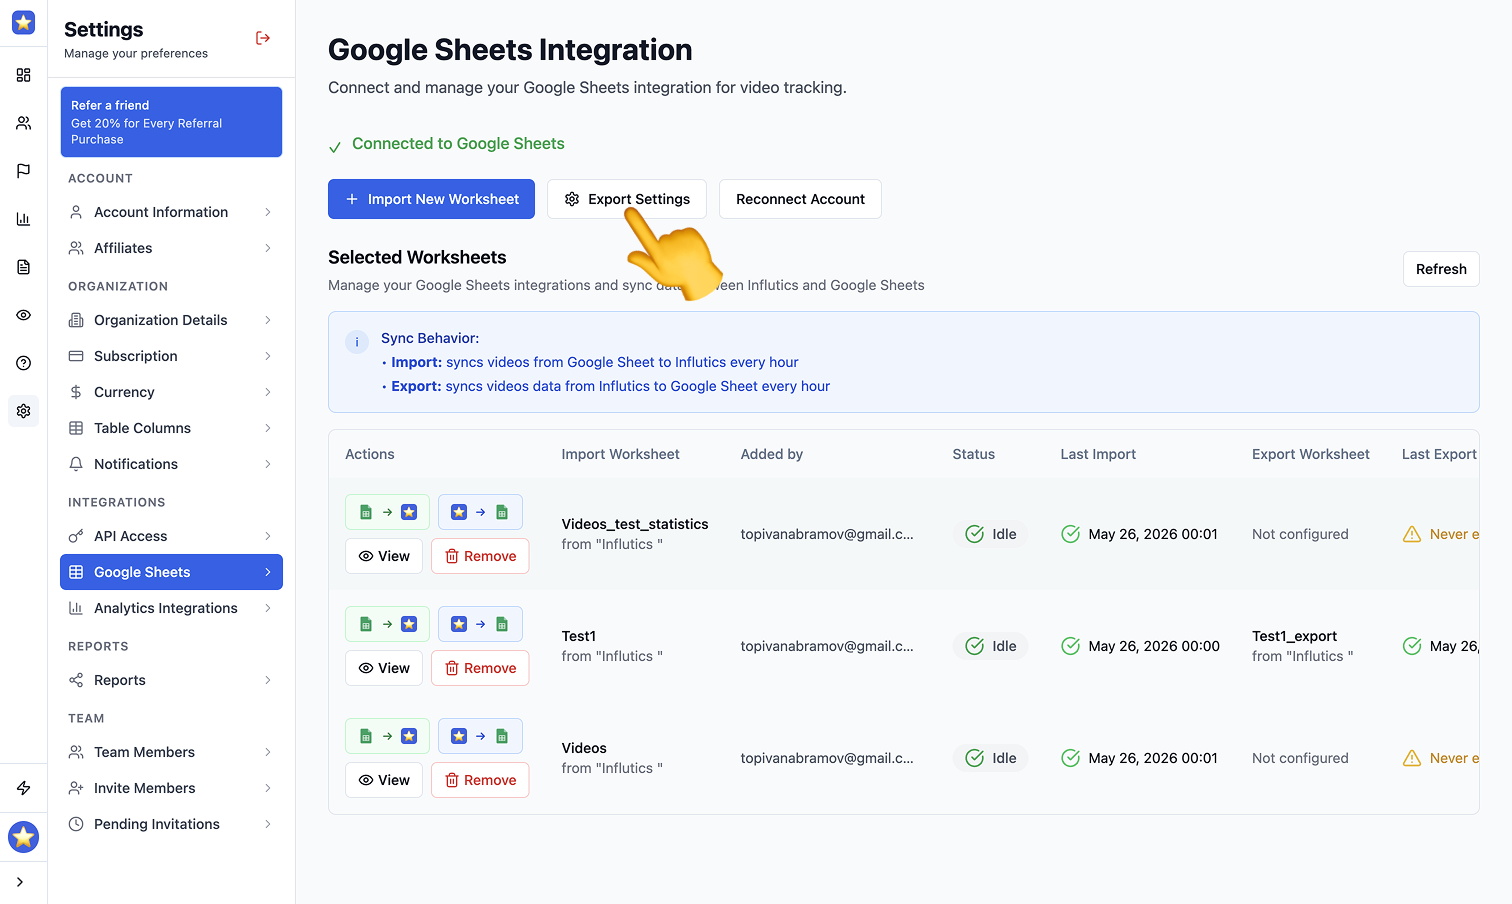Click "Videos_test_statistics" worksheet name
The width and height of the screenshot is (1512, 904).
point(635,524)
